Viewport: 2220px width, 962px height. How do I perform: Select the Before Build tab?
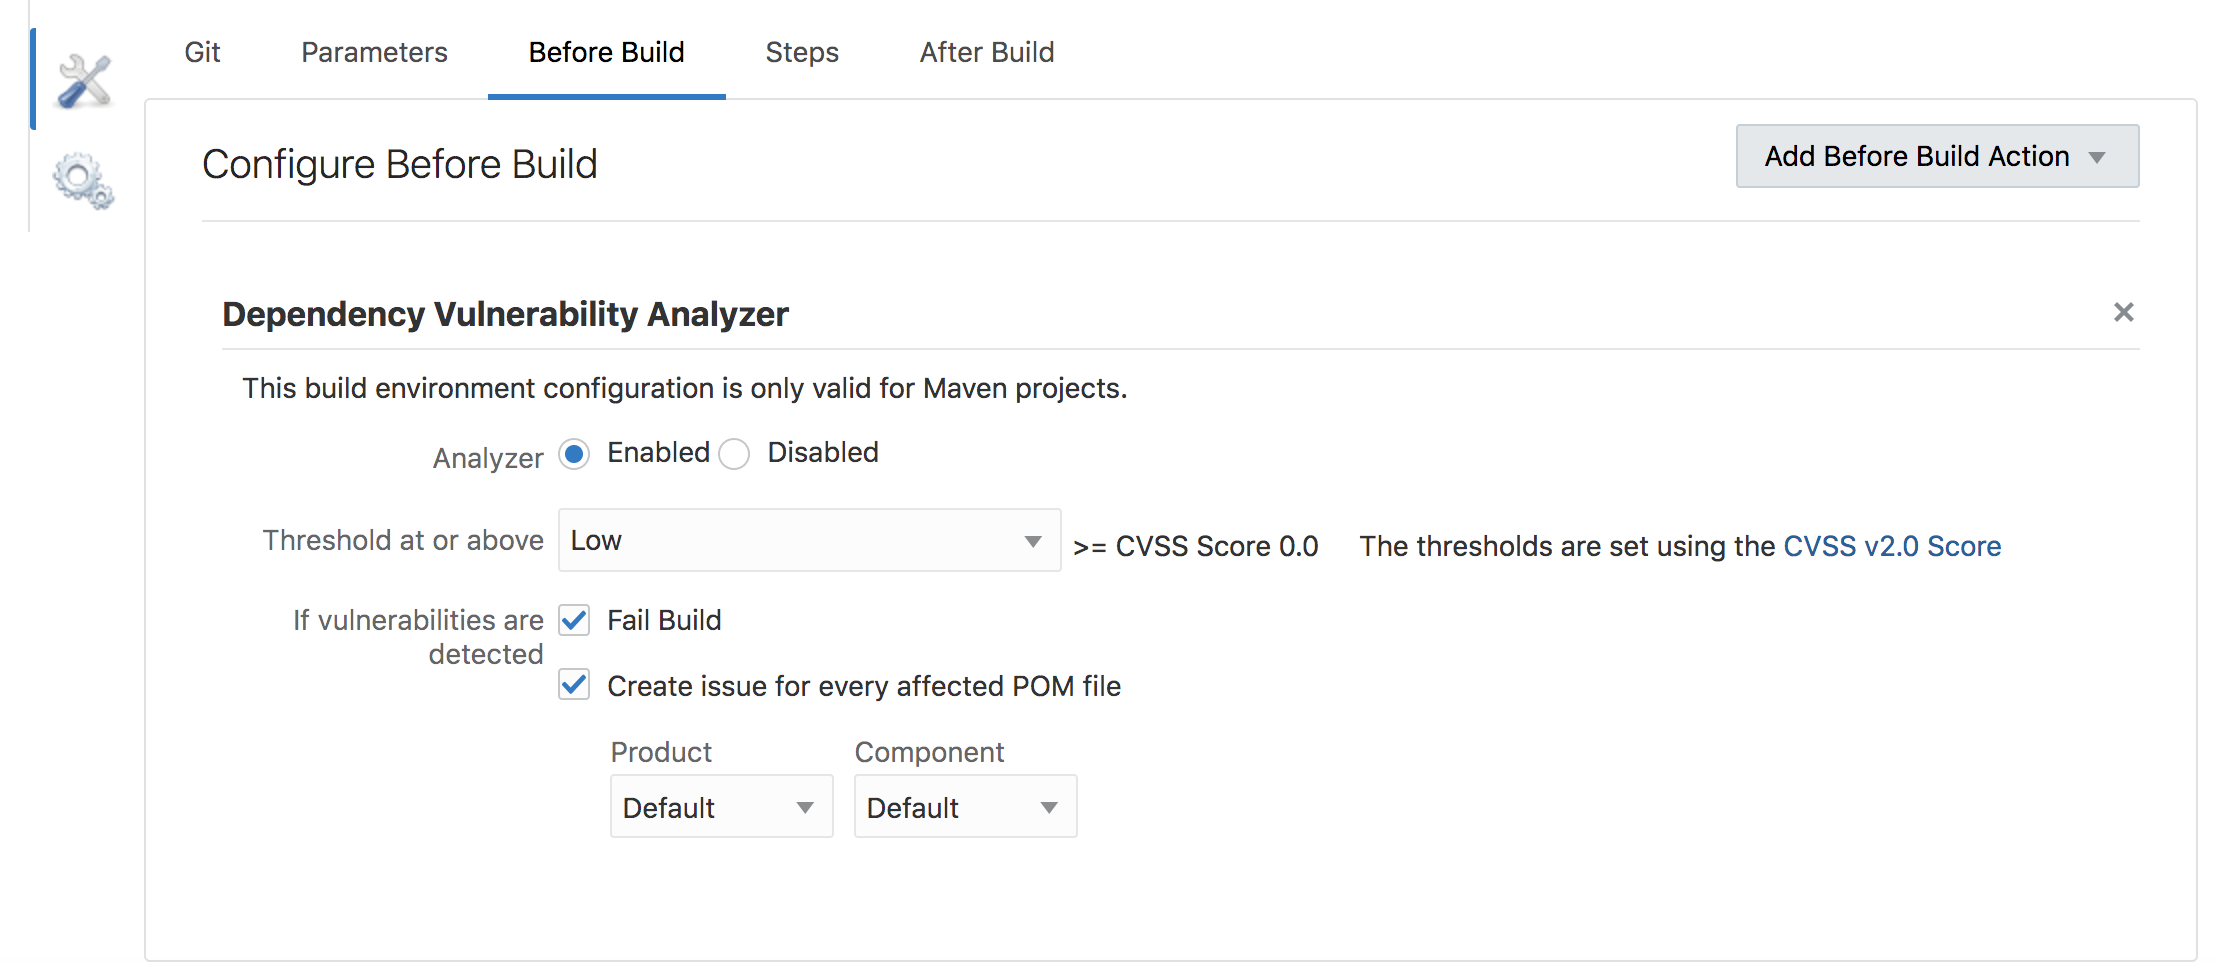tap(606, 52)
